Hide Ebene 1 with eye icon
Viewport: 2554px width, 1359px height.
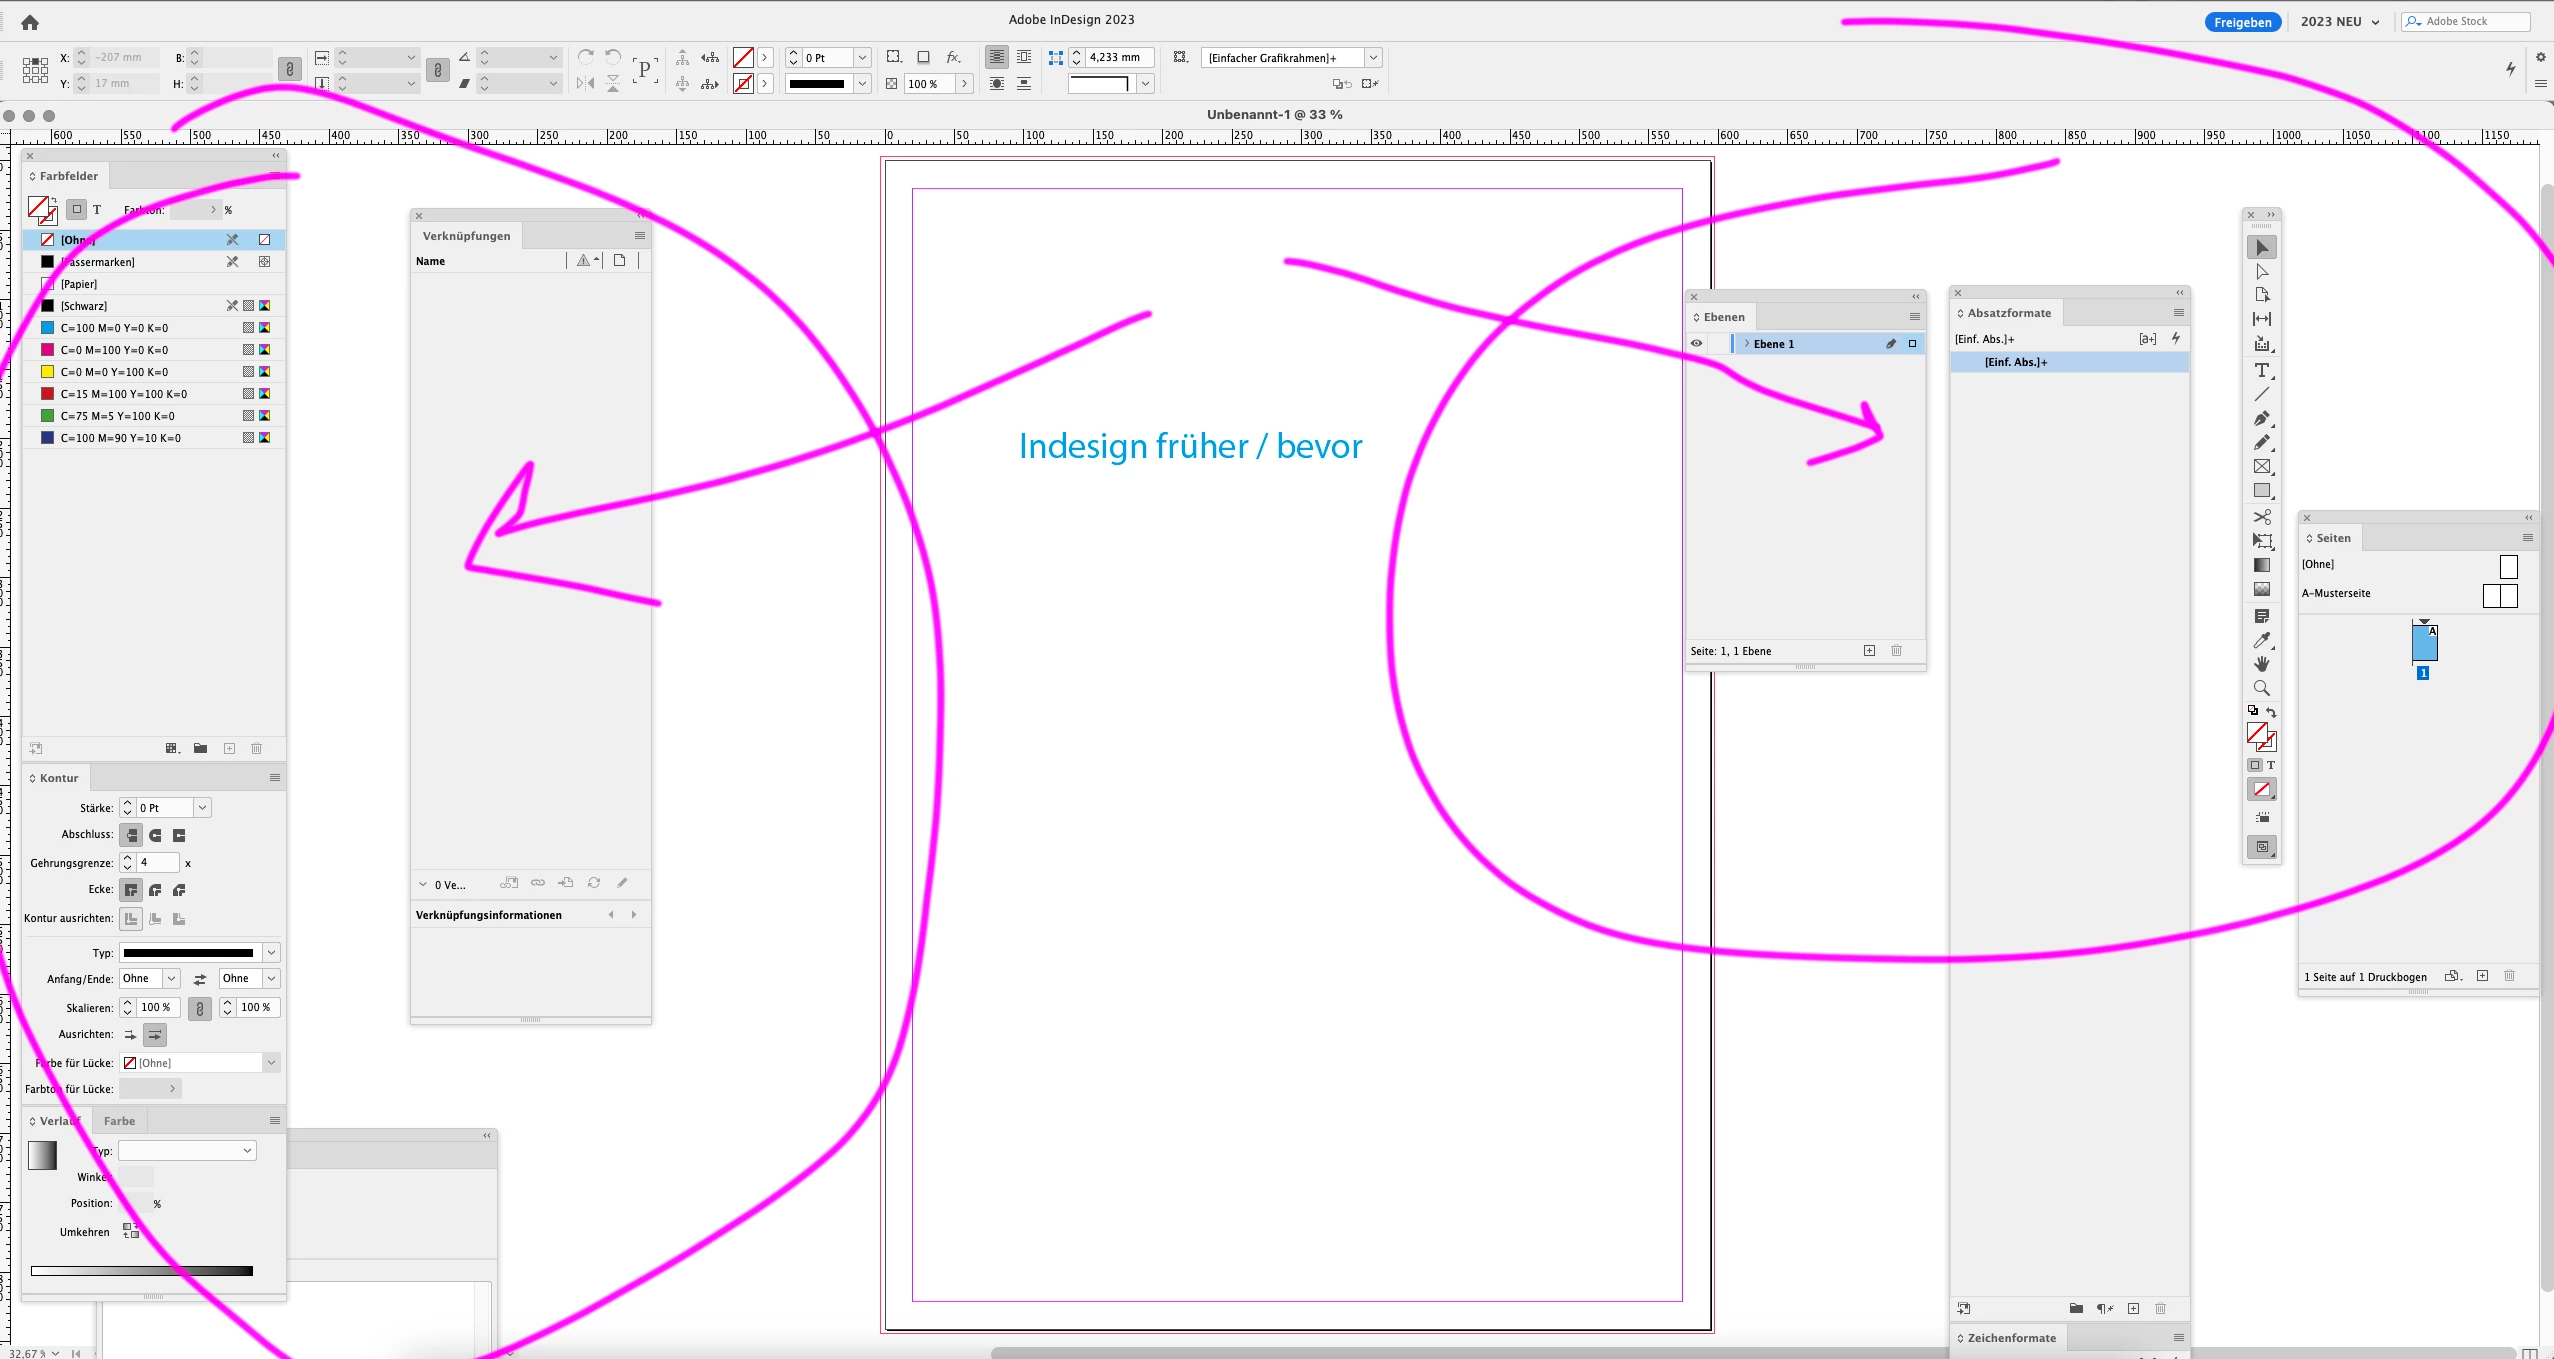point(1696,343)
